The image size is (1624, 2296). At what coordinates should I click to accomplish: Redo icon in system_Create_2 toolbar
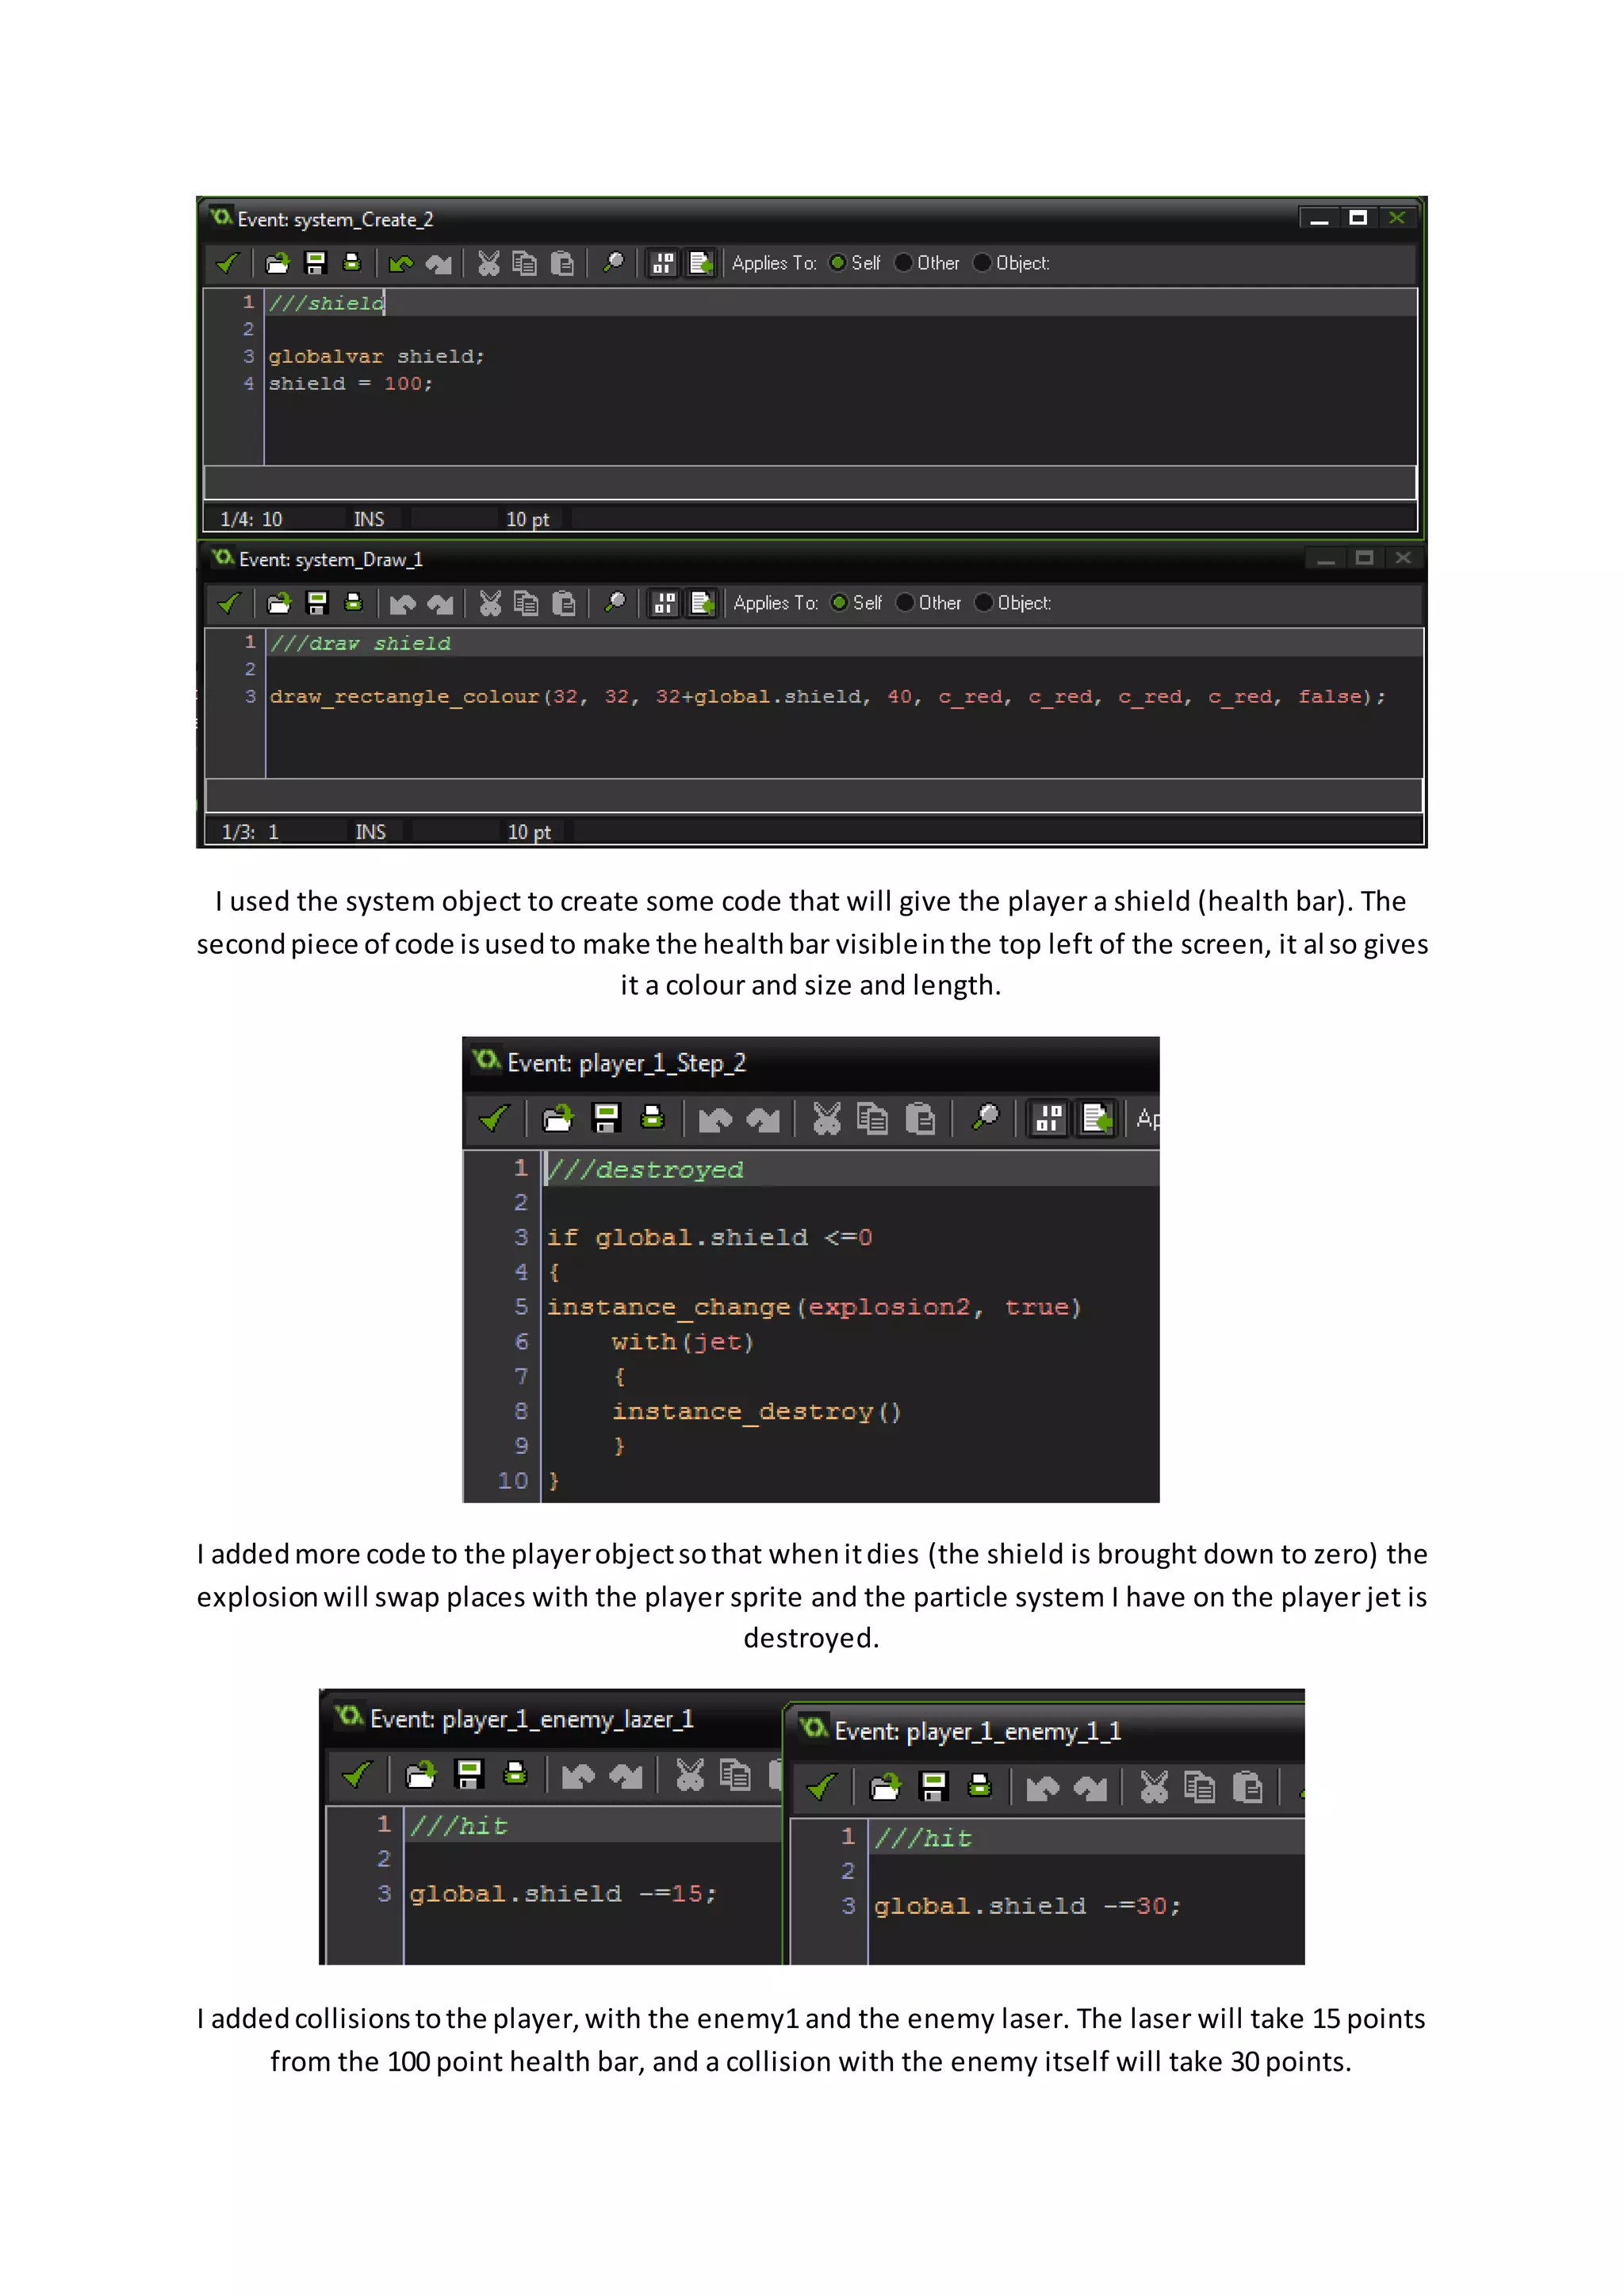click(439, 264)
